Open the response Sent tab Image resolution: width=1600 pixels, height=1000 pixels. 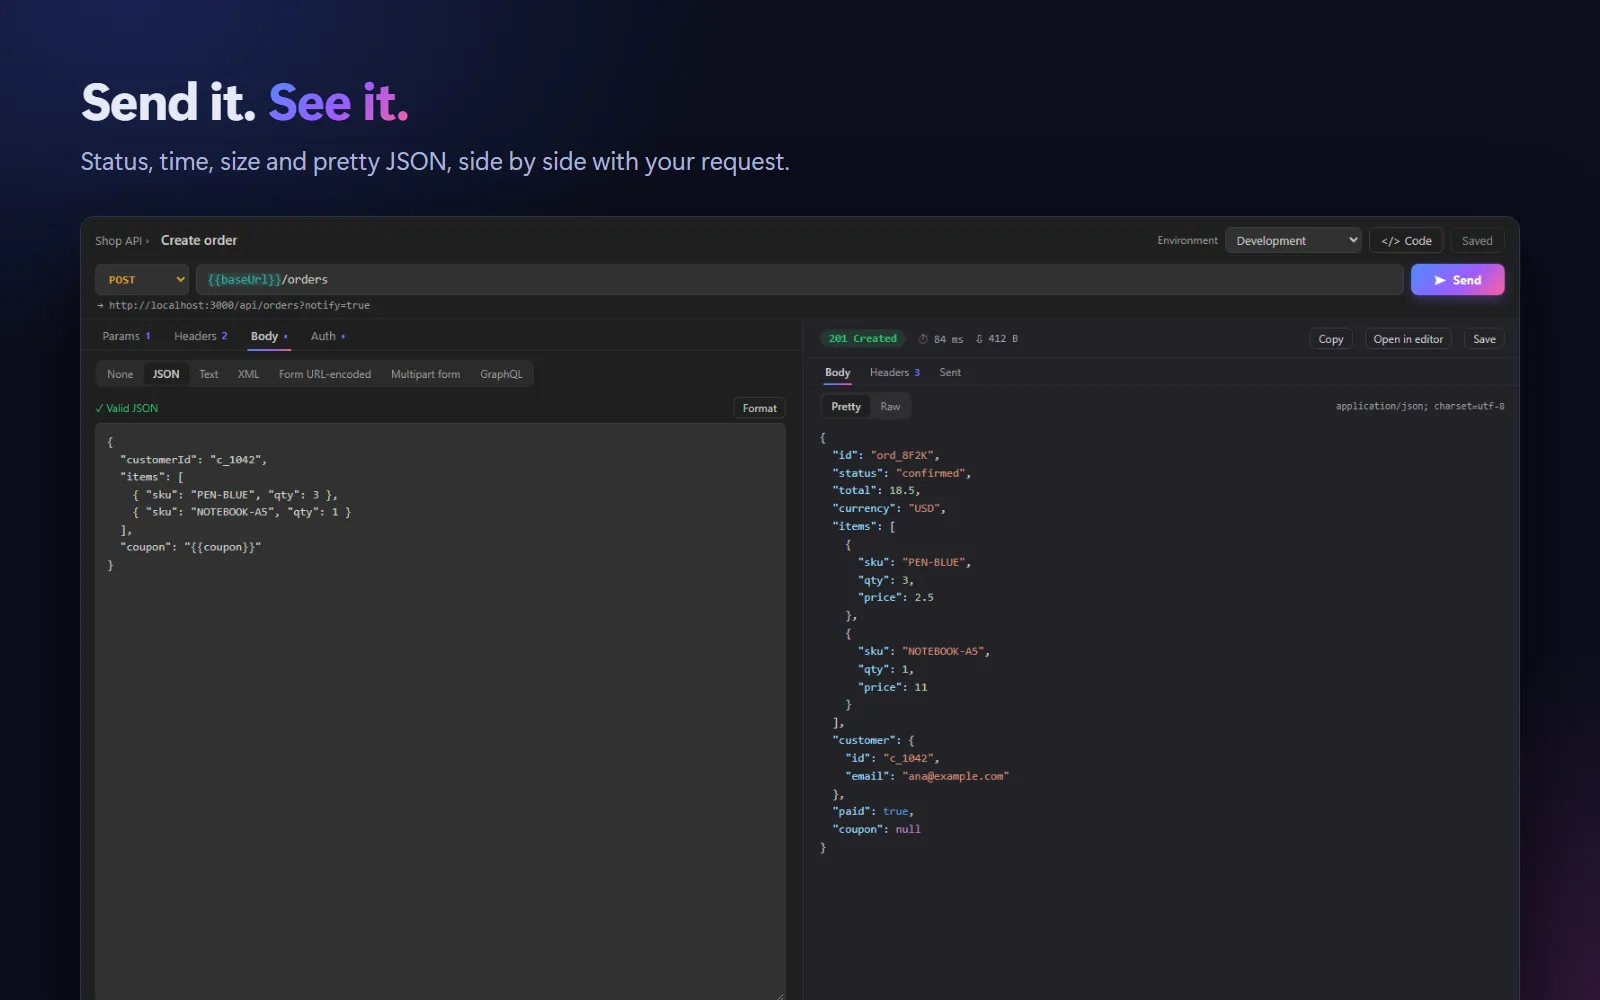[950, 372]
